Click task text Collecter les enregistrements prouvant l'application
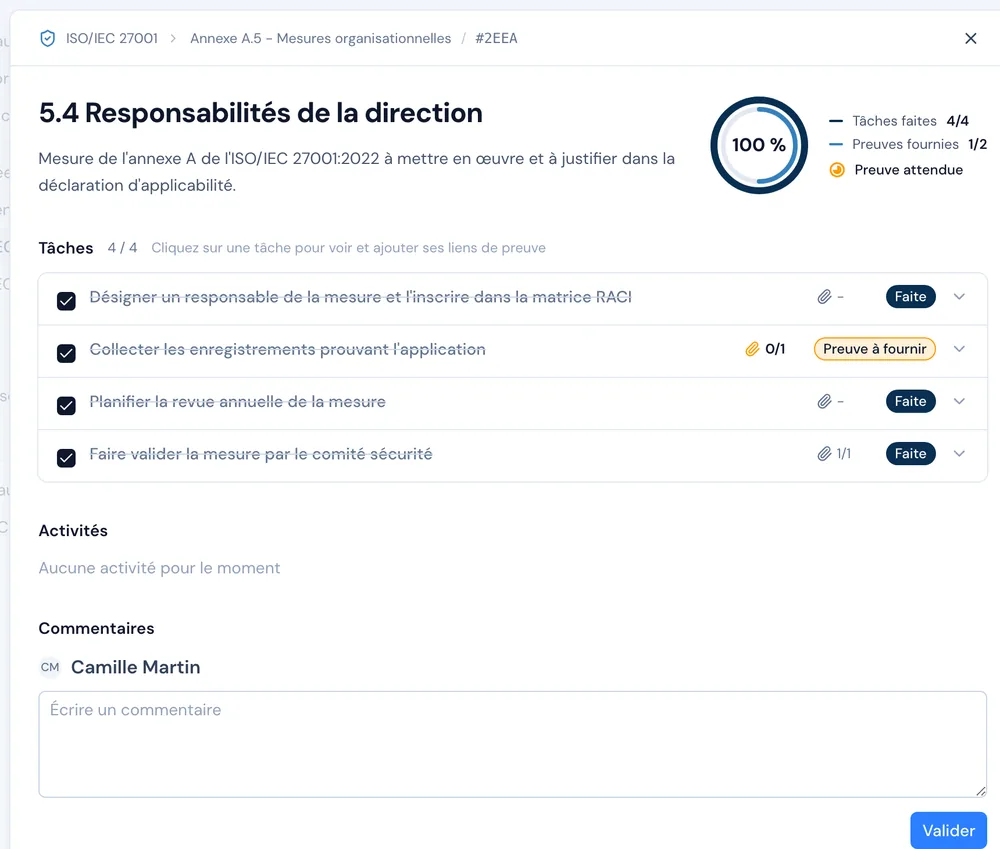1000x849 pixels. [288, 349]
